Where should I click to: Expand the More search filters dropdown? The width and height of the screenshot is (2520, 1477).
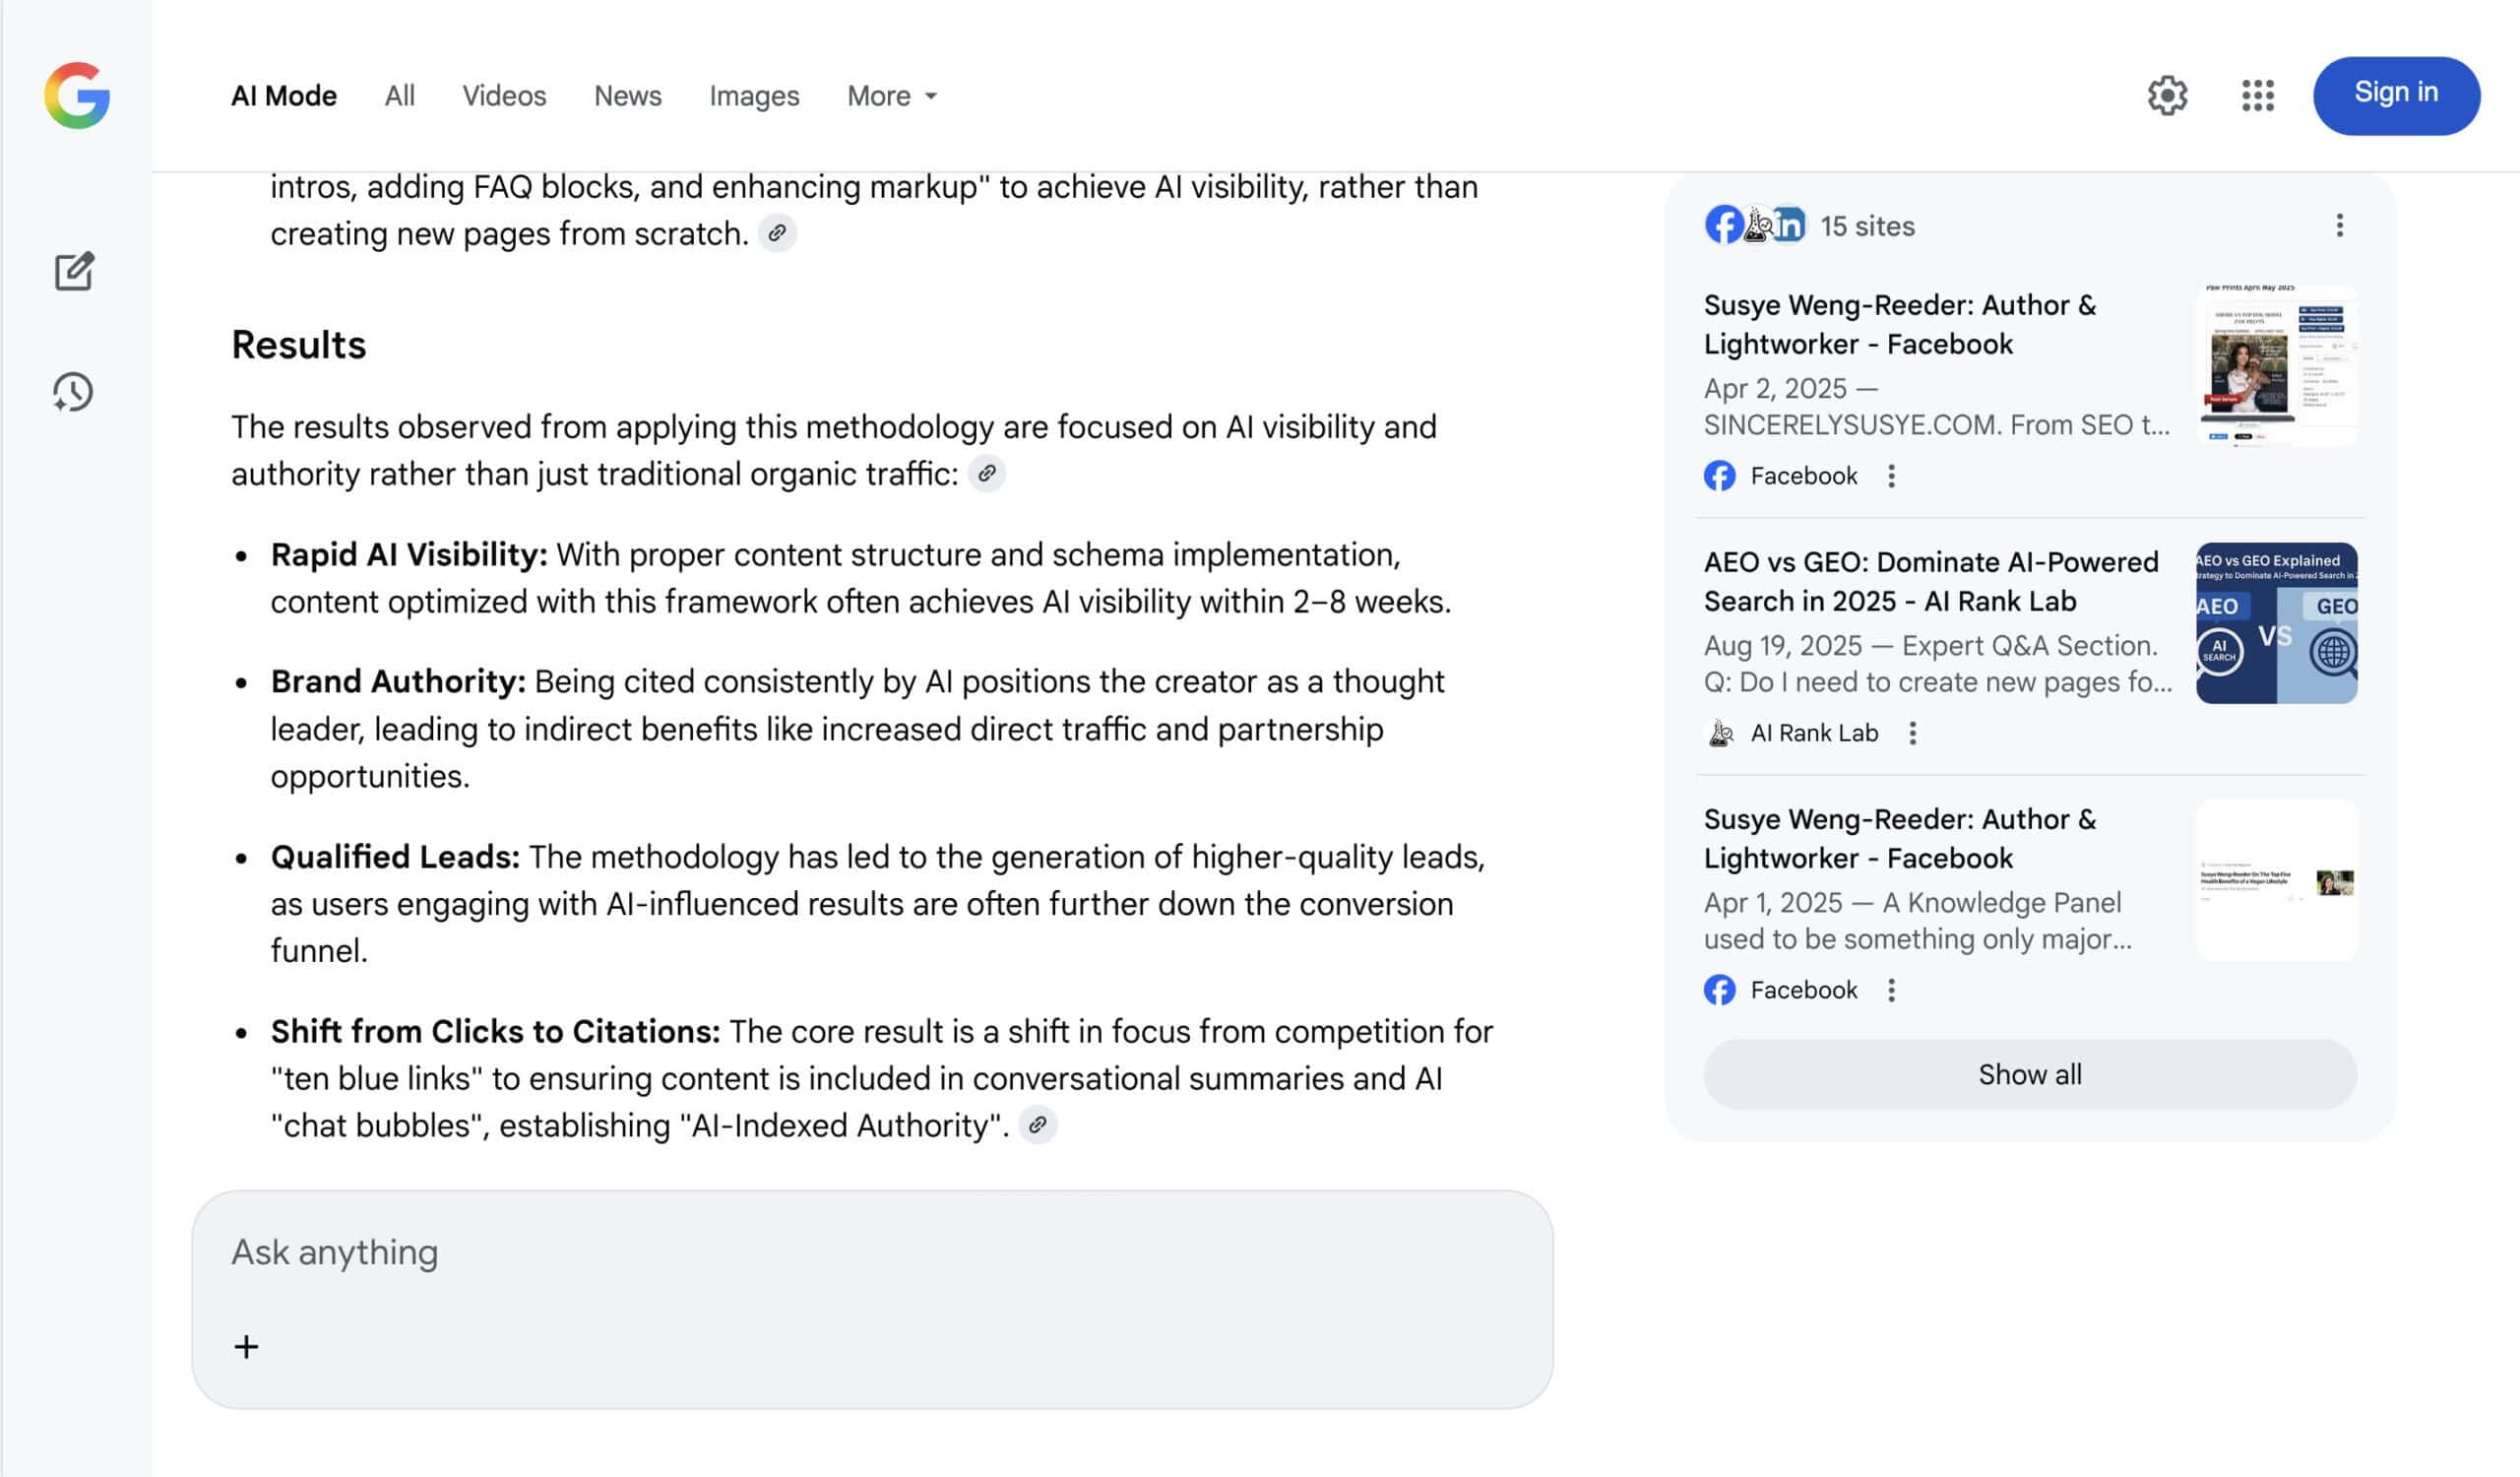click(x=891, y=96)
